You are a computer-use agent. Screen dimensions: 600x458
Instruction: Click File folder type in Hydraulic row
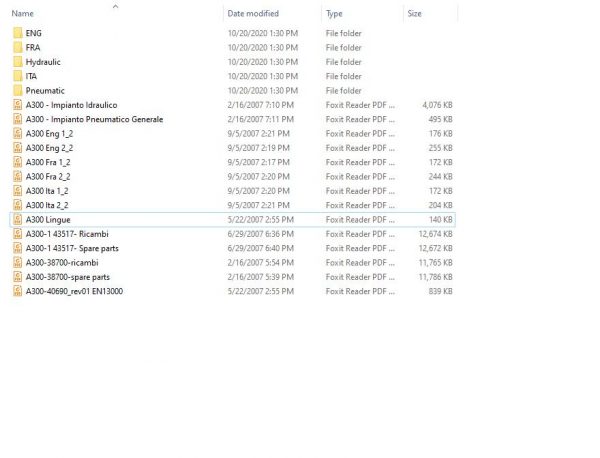click(344, 62)
